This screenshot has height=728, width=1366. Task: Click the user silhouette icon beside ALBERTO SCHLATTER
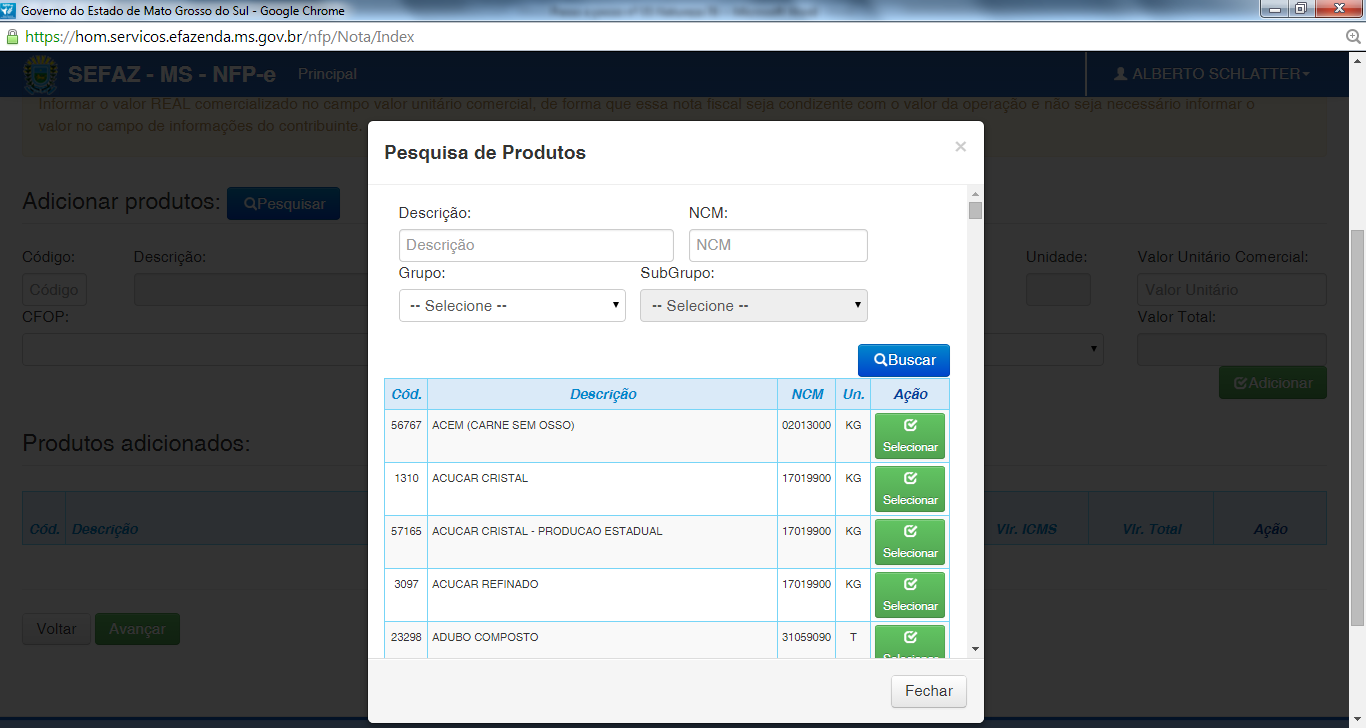point(1121,74)
